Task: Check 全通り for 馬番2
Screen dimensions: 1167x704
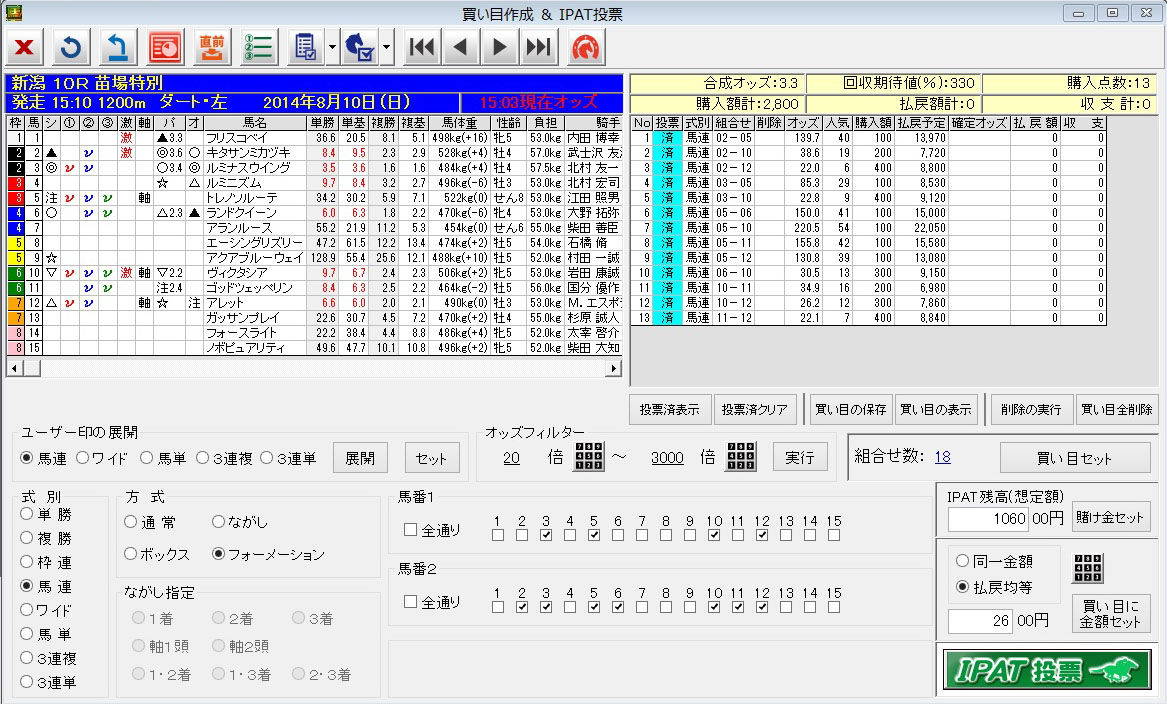Action: point(432,602)
